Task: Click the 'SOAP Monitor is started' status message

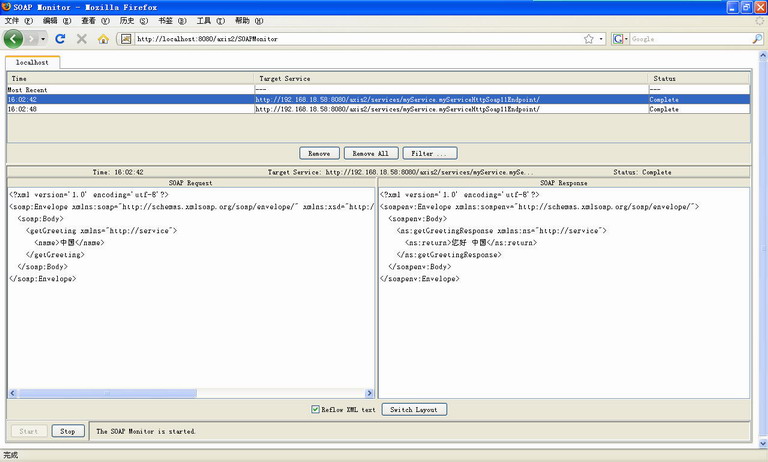Action: [x=146, y=431]
